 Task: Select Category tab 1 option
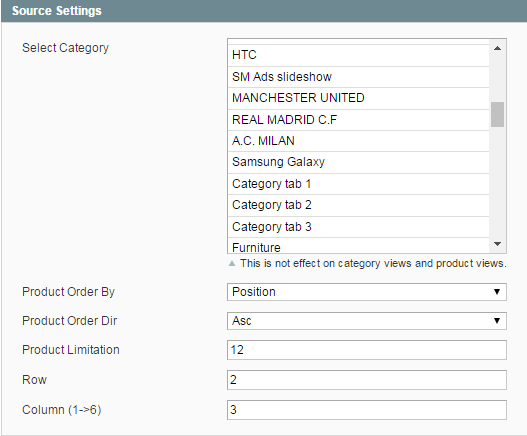tap(358, 184)
